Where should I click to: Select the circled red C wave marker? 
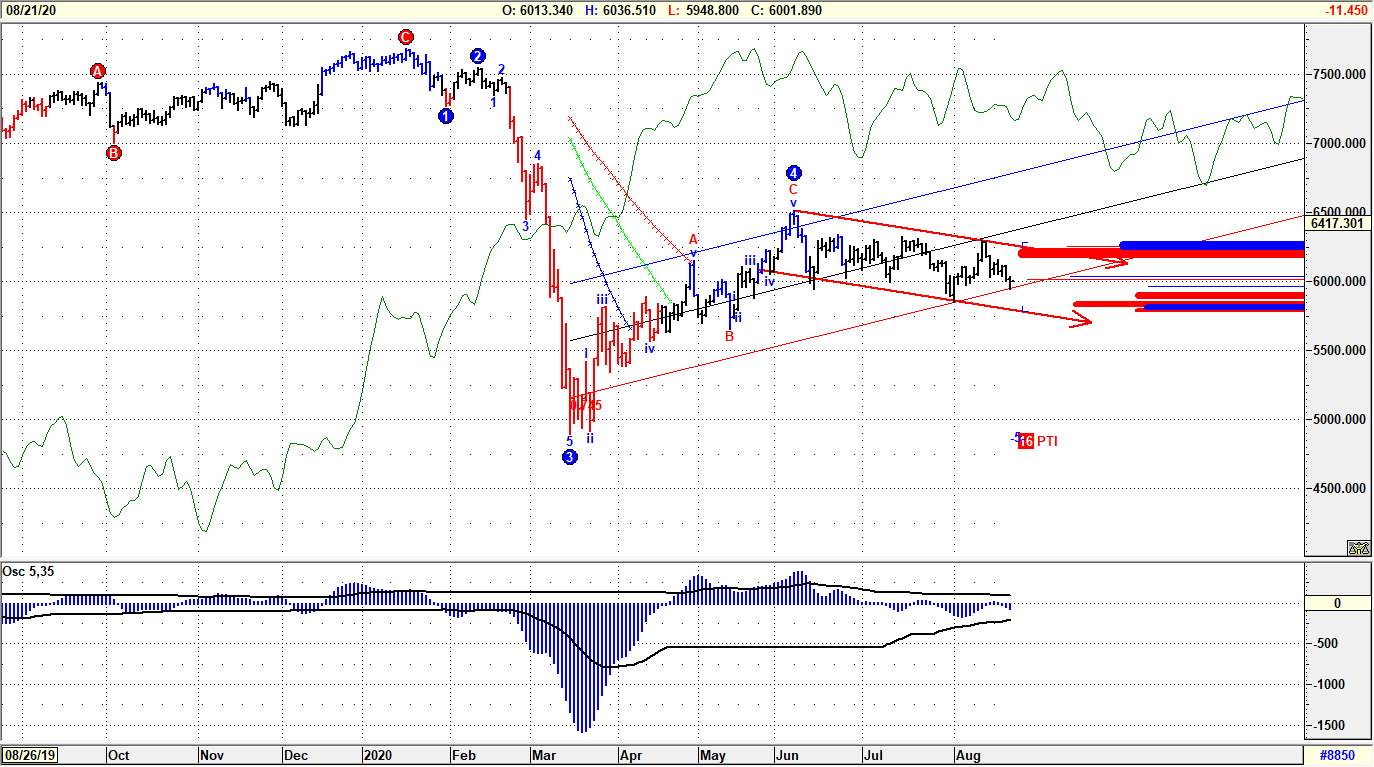(406, 37)
